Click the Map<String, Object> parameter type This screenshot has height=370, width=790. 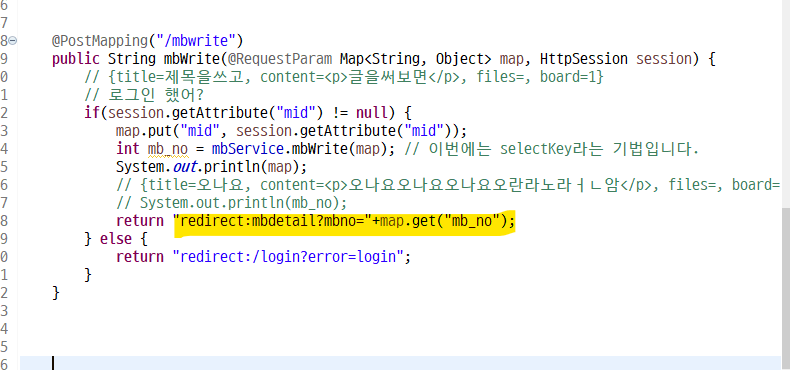tap(415, 59)
